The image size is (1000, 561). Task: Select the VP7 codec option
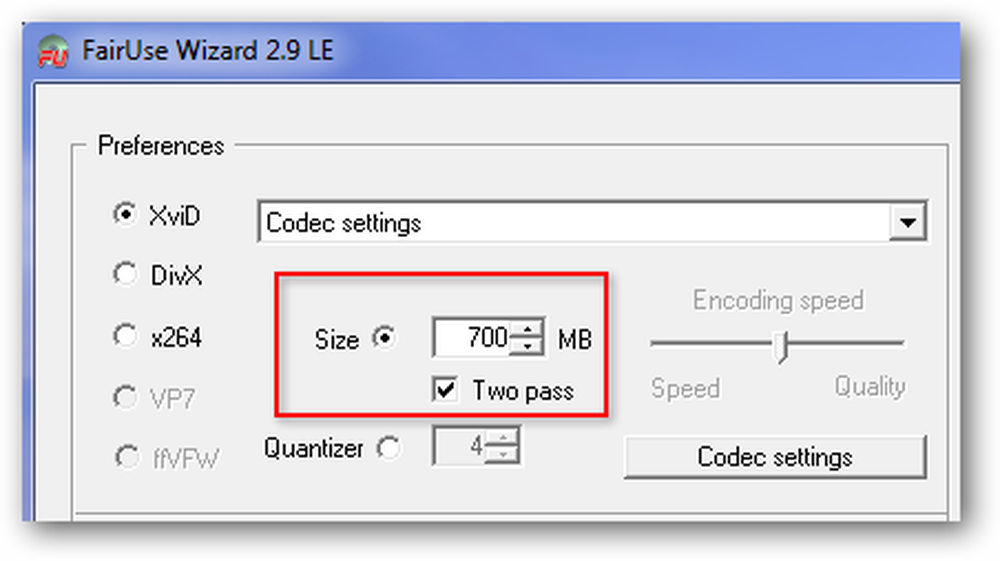[x=125, y=397]
